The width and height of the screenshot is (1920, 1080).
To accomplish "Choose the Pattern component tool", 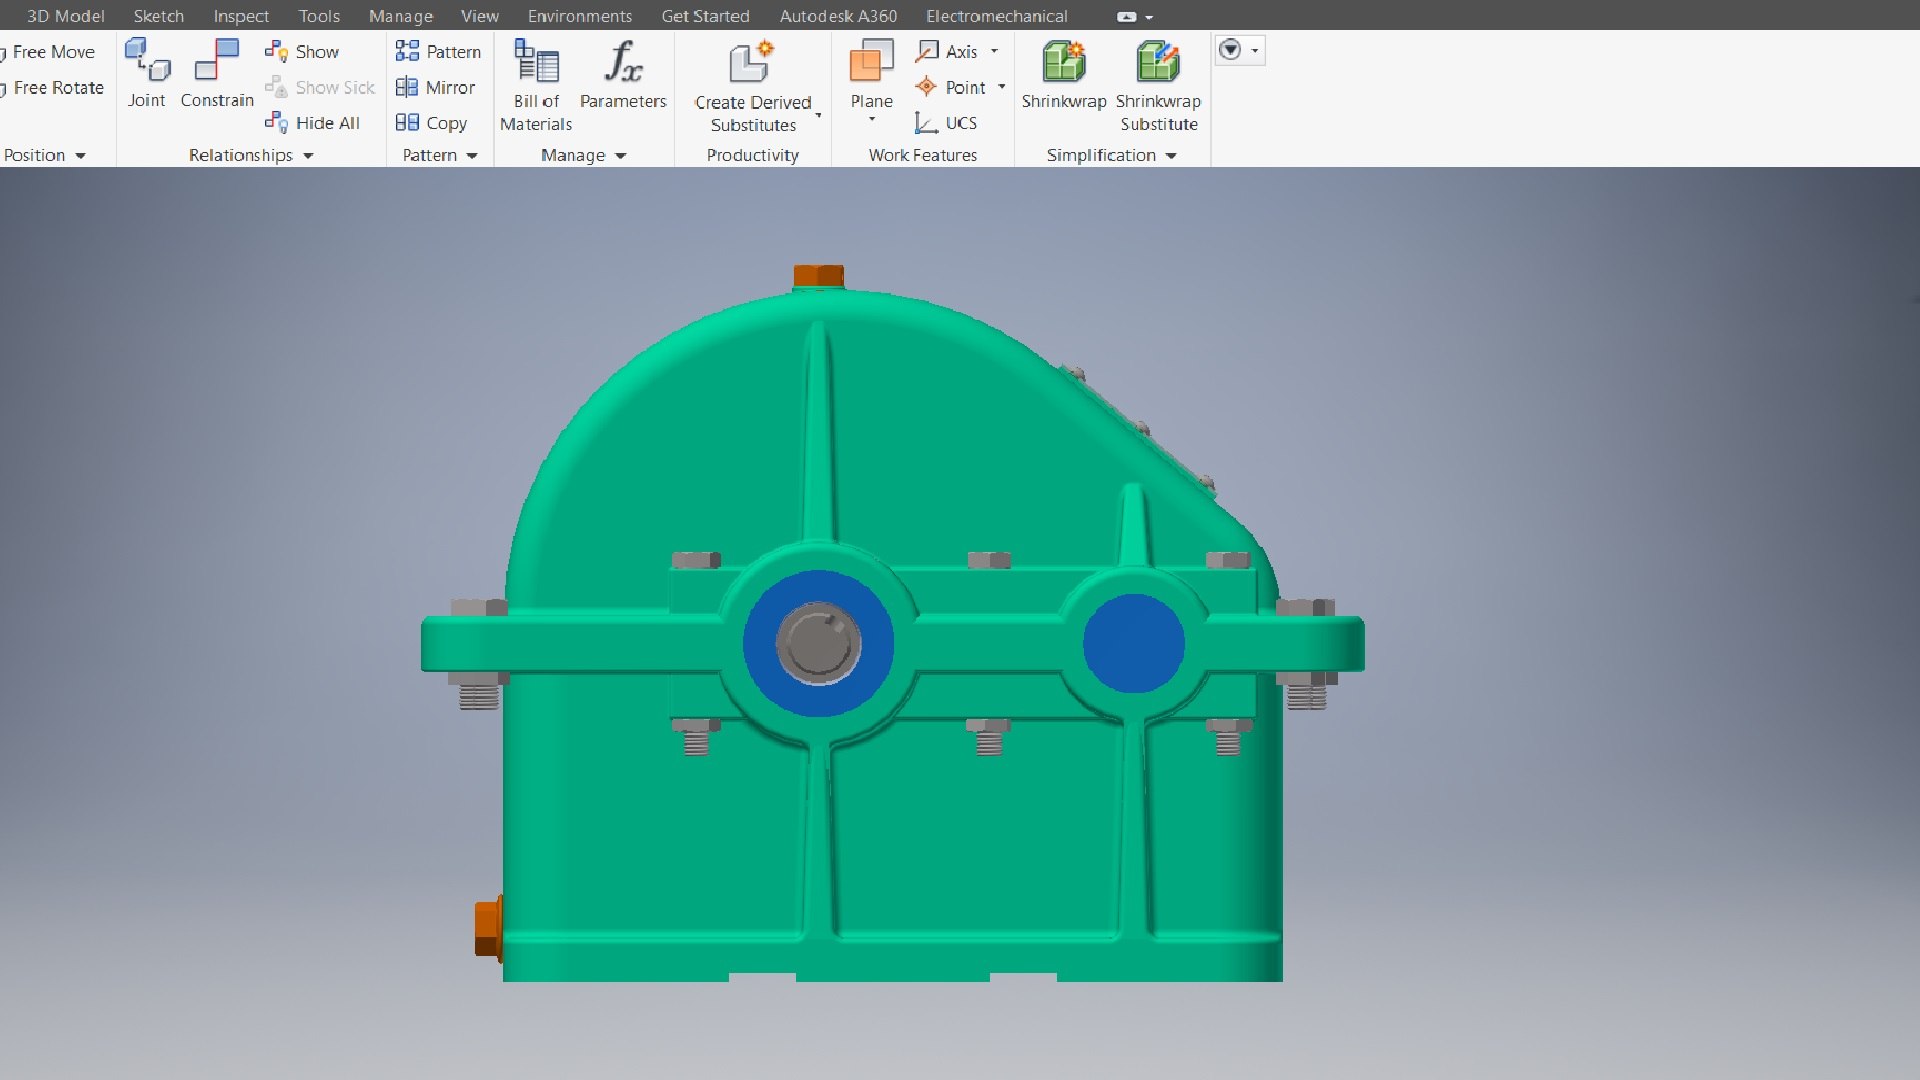I will click(x=438, y=51).
